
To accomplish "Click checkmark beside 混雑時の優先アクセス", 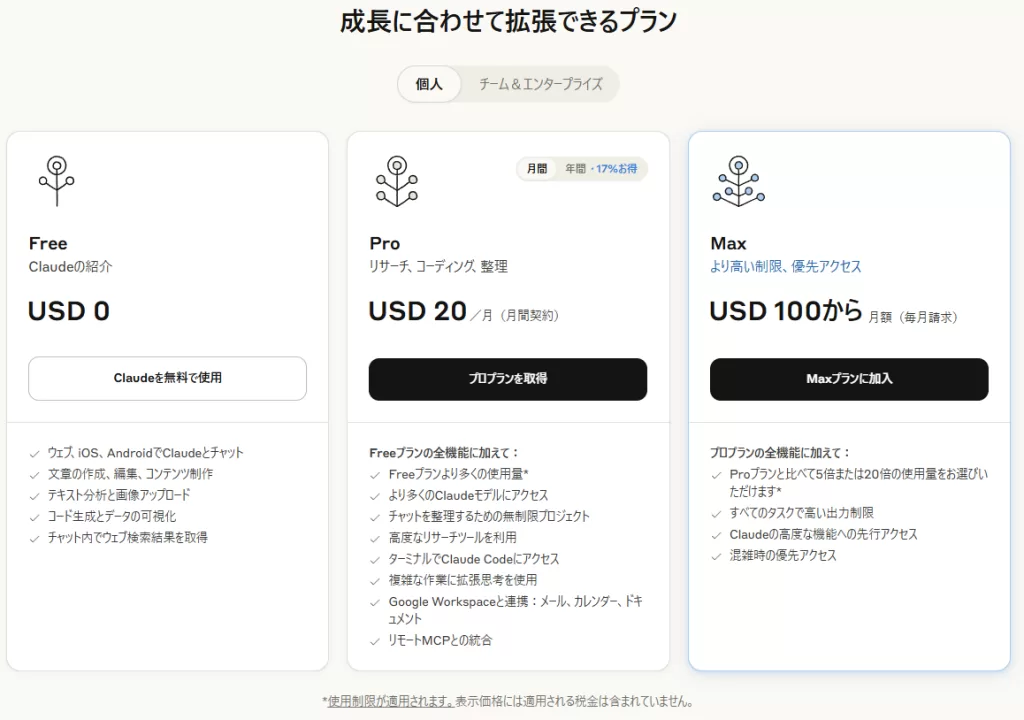I will (x=717, y=556).
